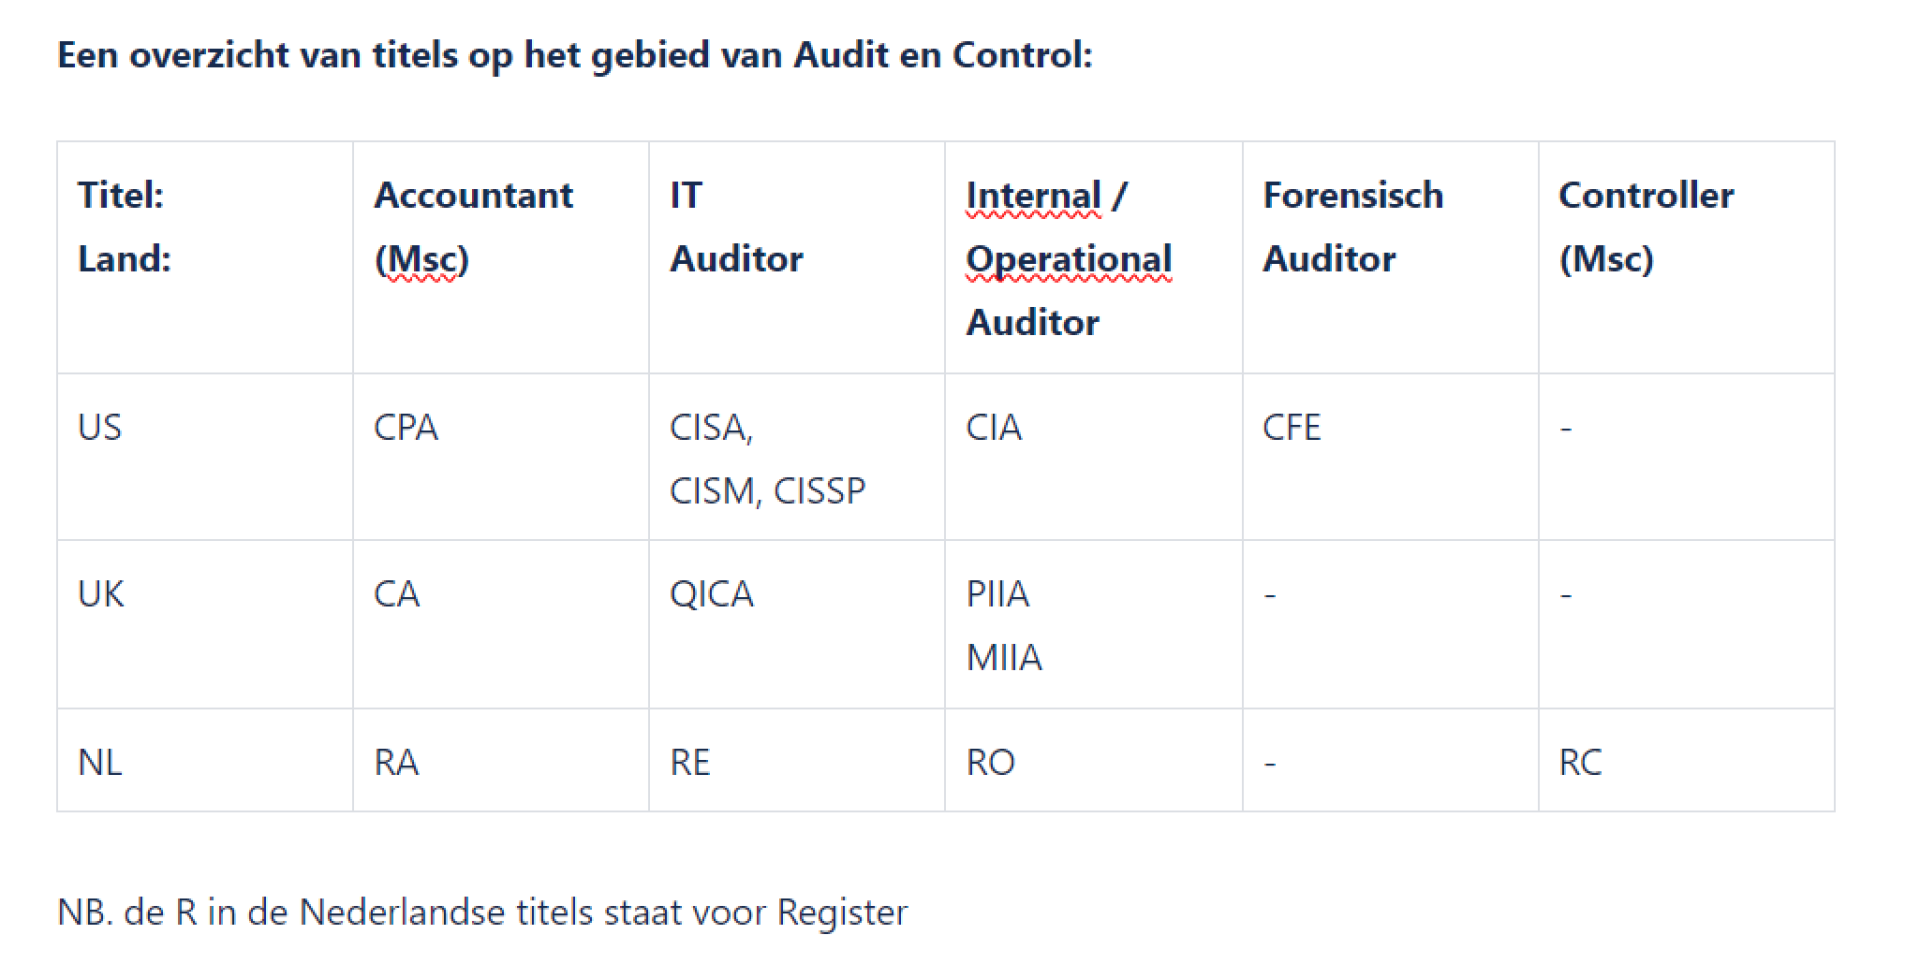
Task: Select the 'US' row label
Action: (x=100, y=428)
